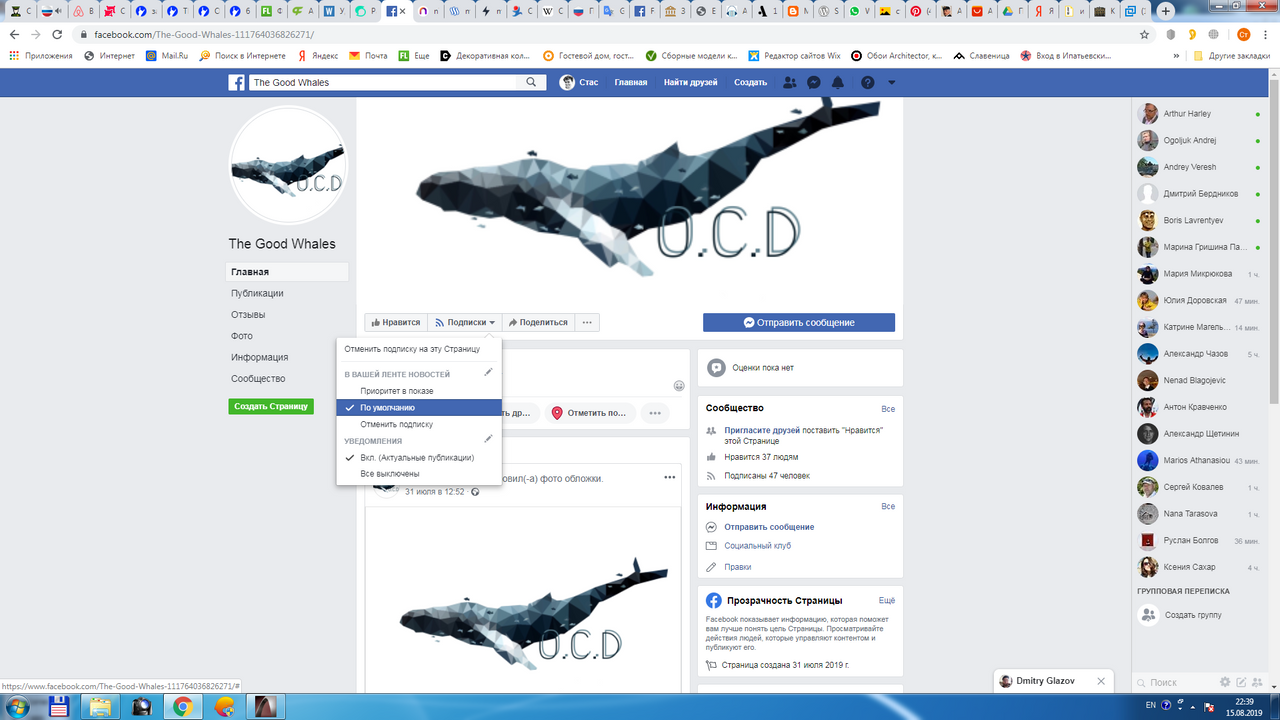The image size is (1280, 720).
Task: Select По умолчанию option
Action: (x=419, y=408)
